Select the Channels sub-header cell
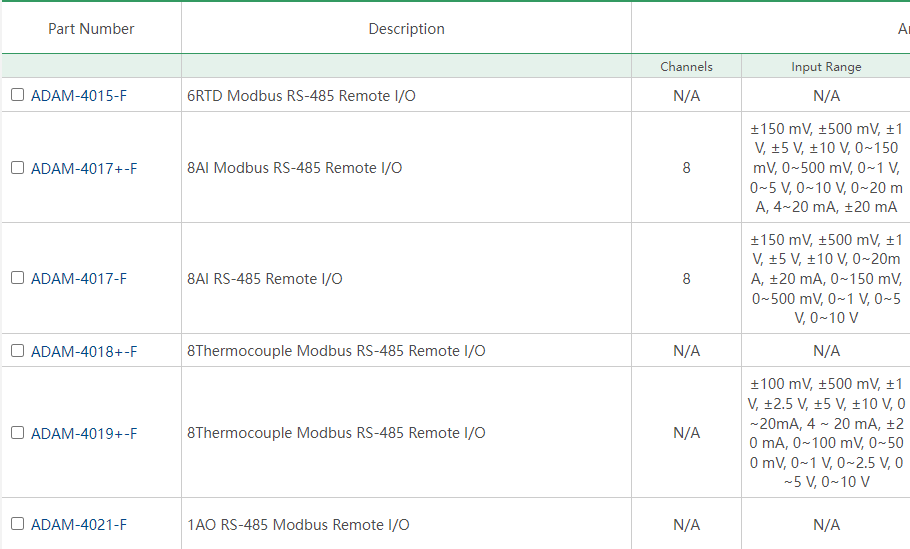This screenshot has width=910, height=549. pos(687,66)
